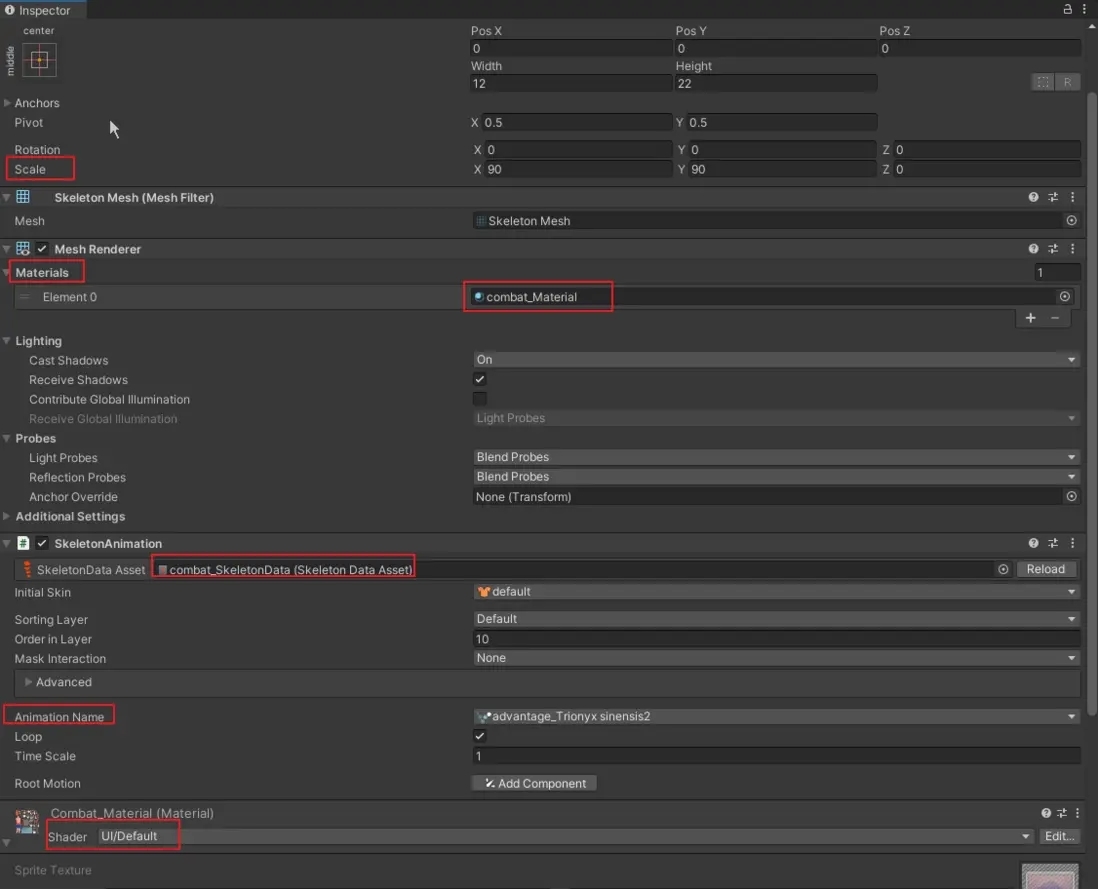Screen dimensions: 1098x889
Task: Click the Anchor Override object picker
Action: click(1071, 497)
